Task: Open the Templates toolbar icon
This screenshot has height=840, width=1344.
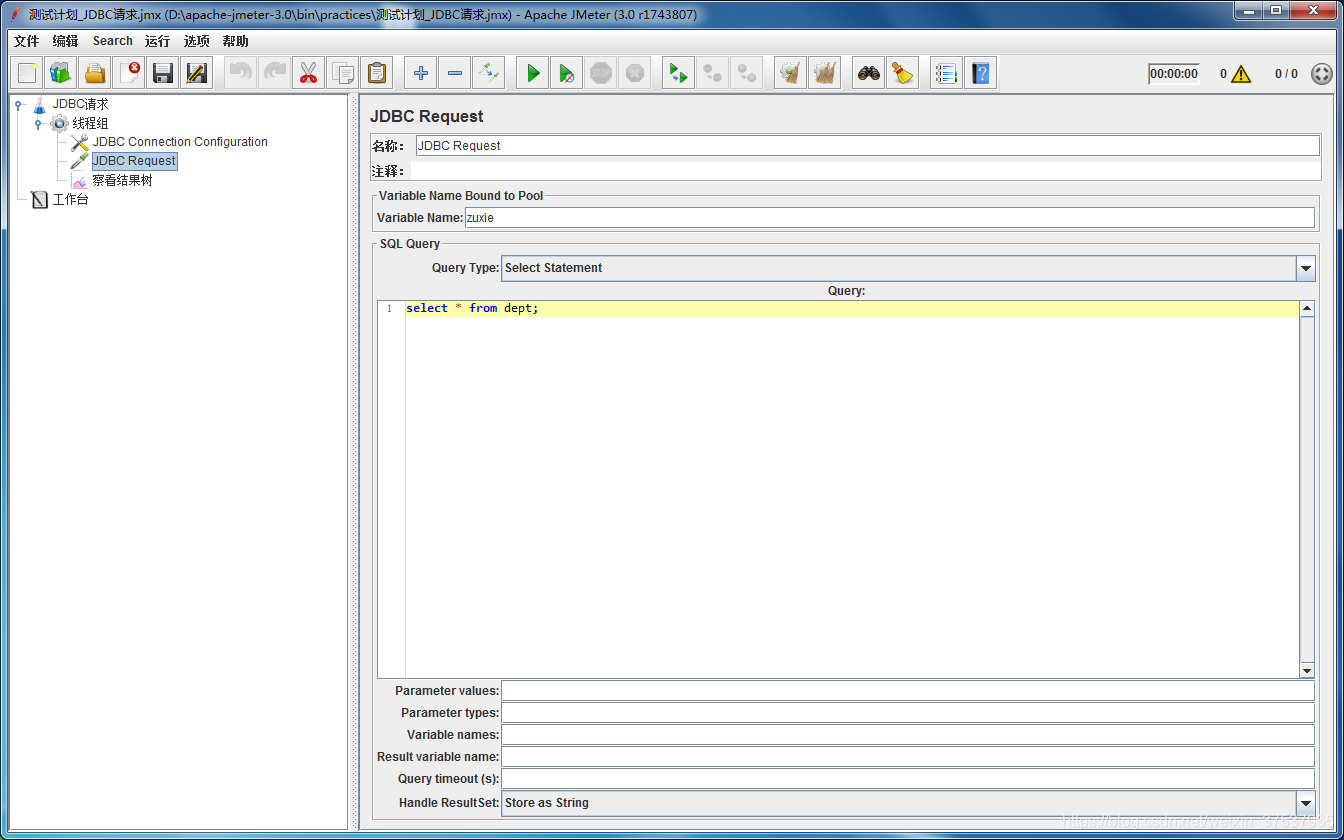Action: tap(61, 73)
